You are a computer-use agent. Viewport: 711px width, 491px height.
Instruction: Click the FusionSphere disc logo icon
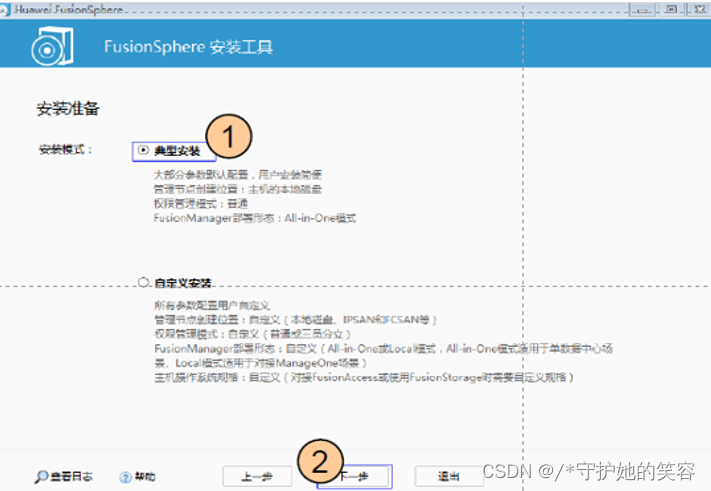coord(52,46)
